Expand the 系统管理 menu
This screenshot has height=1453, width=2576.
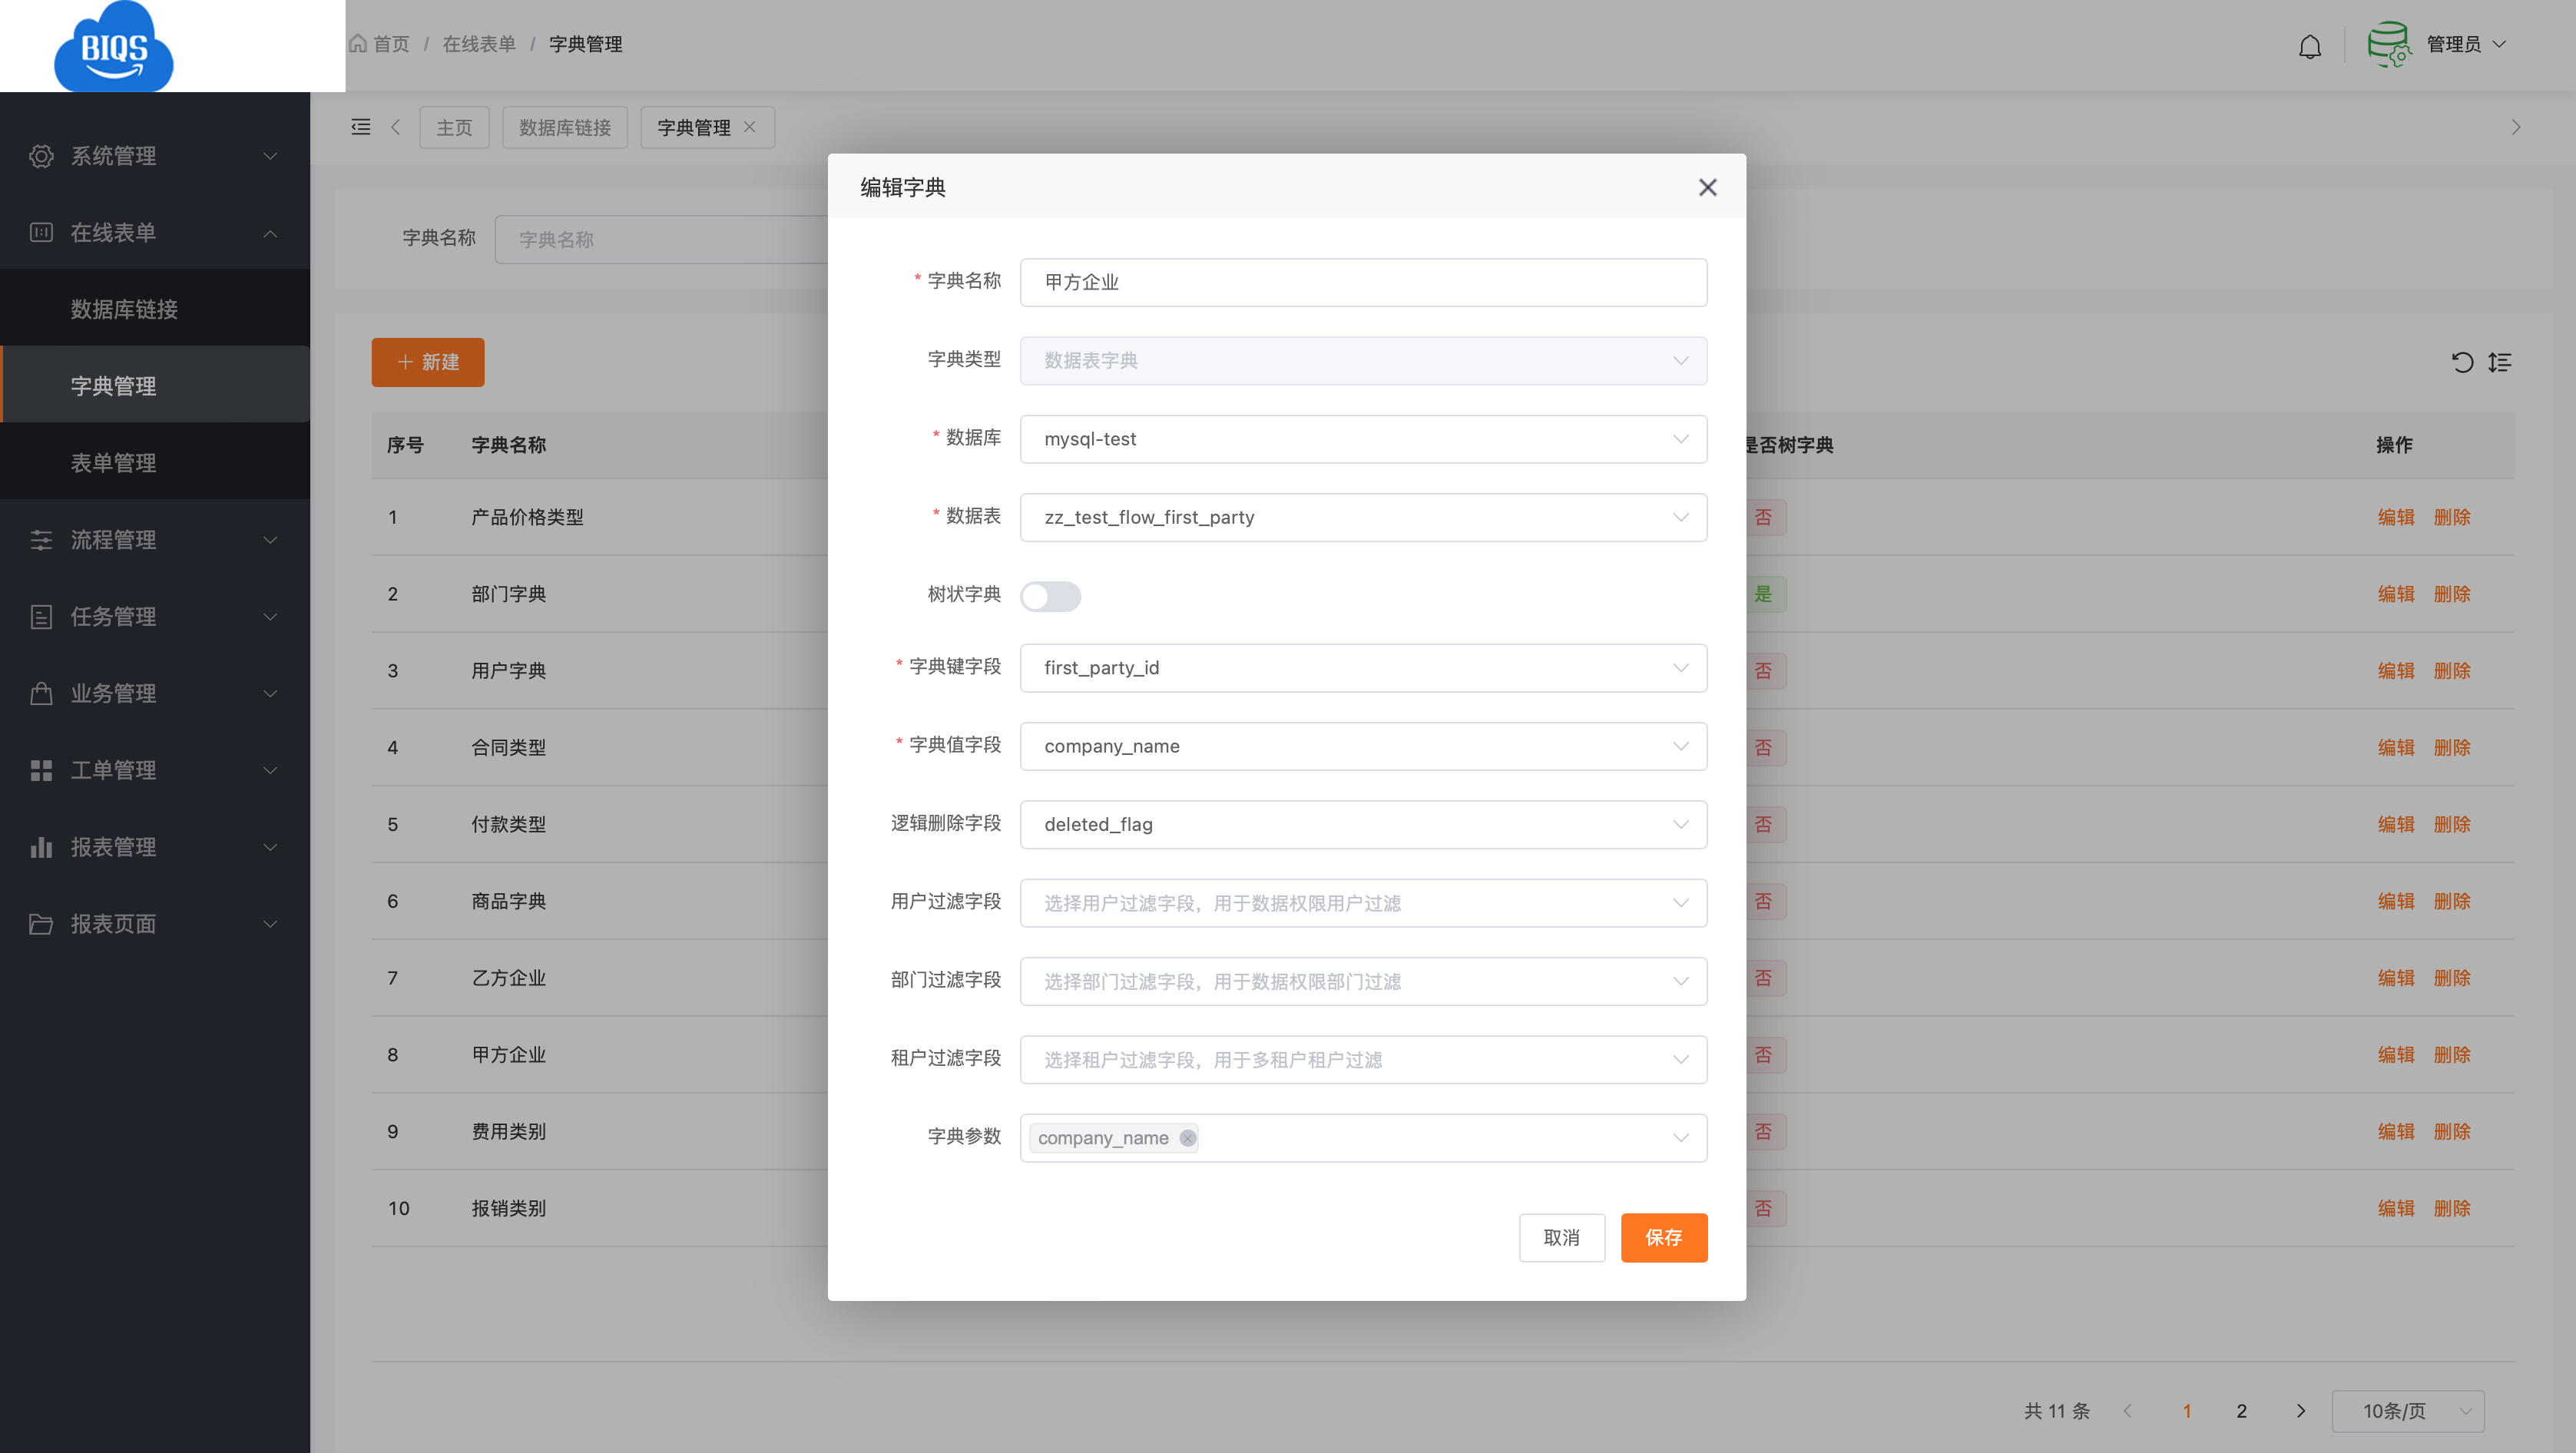click(155, 156)
